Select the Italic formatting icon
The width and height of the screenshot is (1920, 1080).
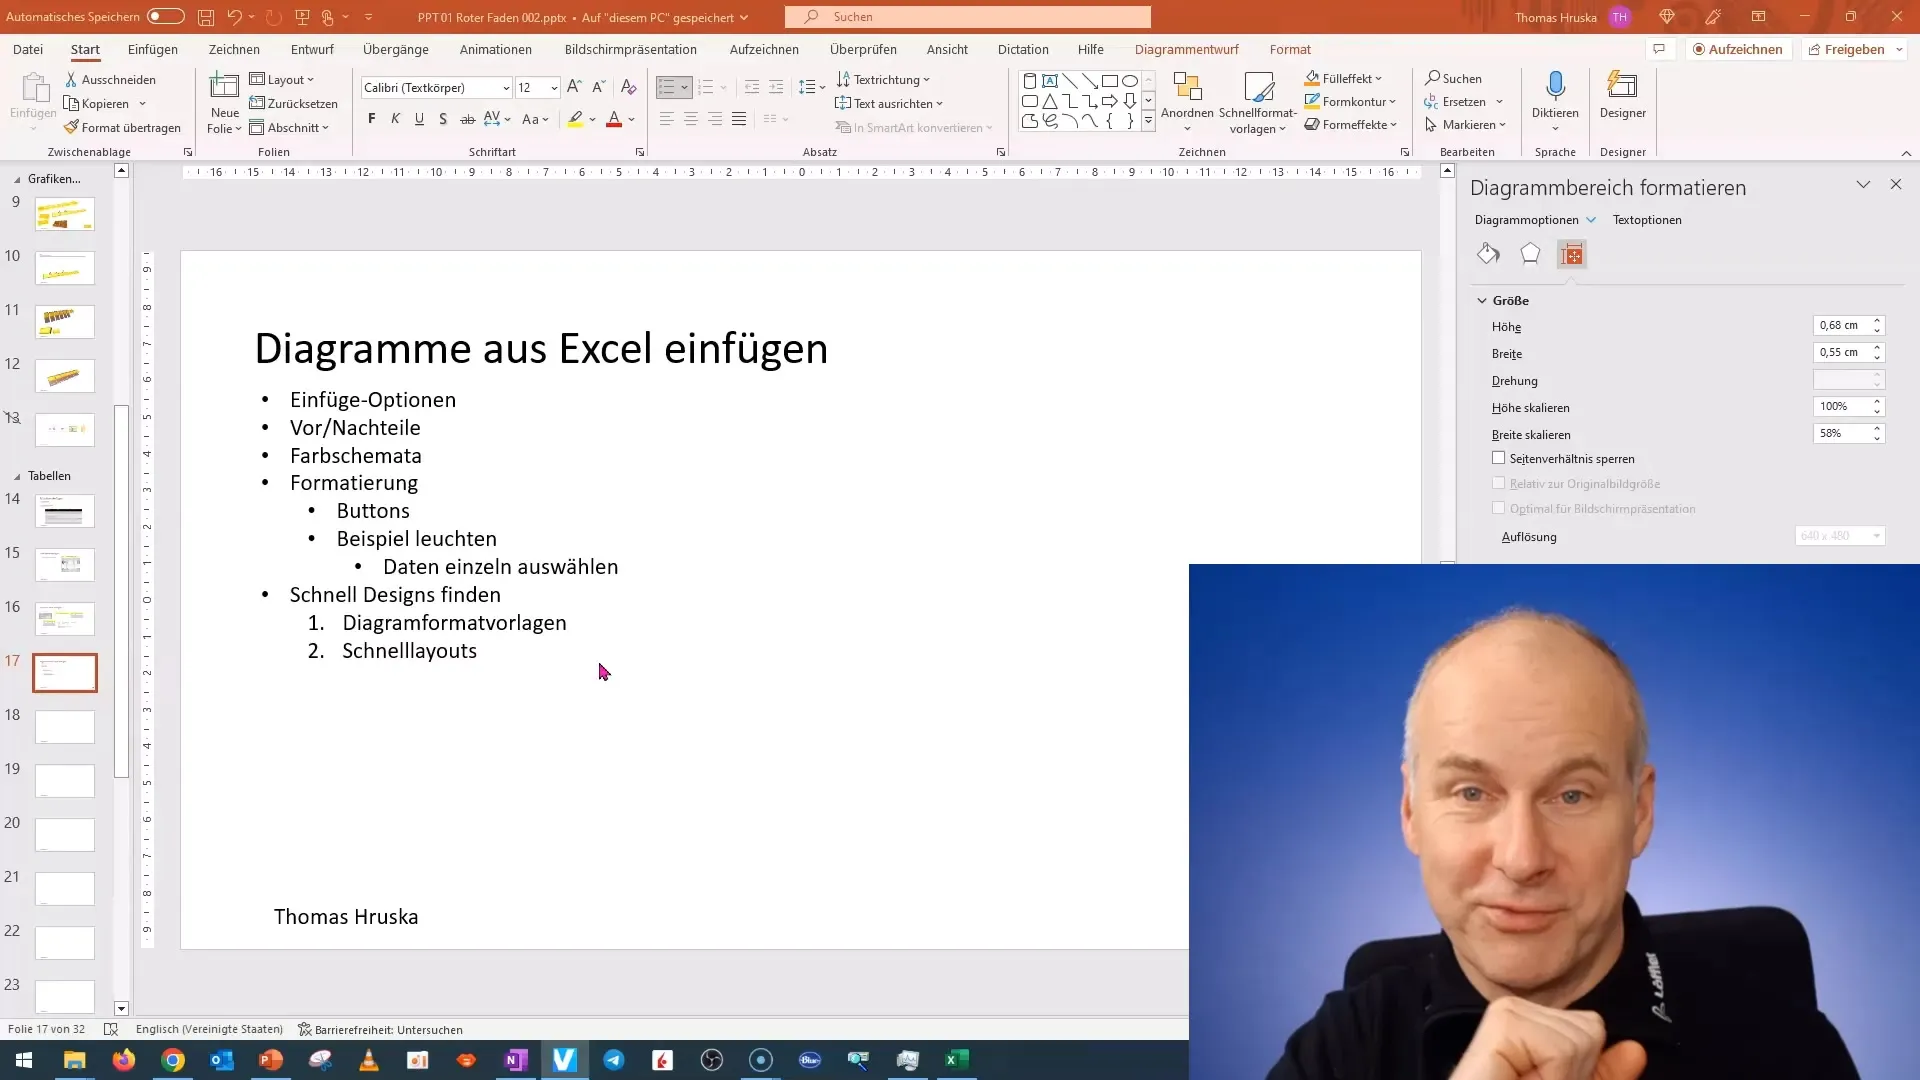[396, 120]
